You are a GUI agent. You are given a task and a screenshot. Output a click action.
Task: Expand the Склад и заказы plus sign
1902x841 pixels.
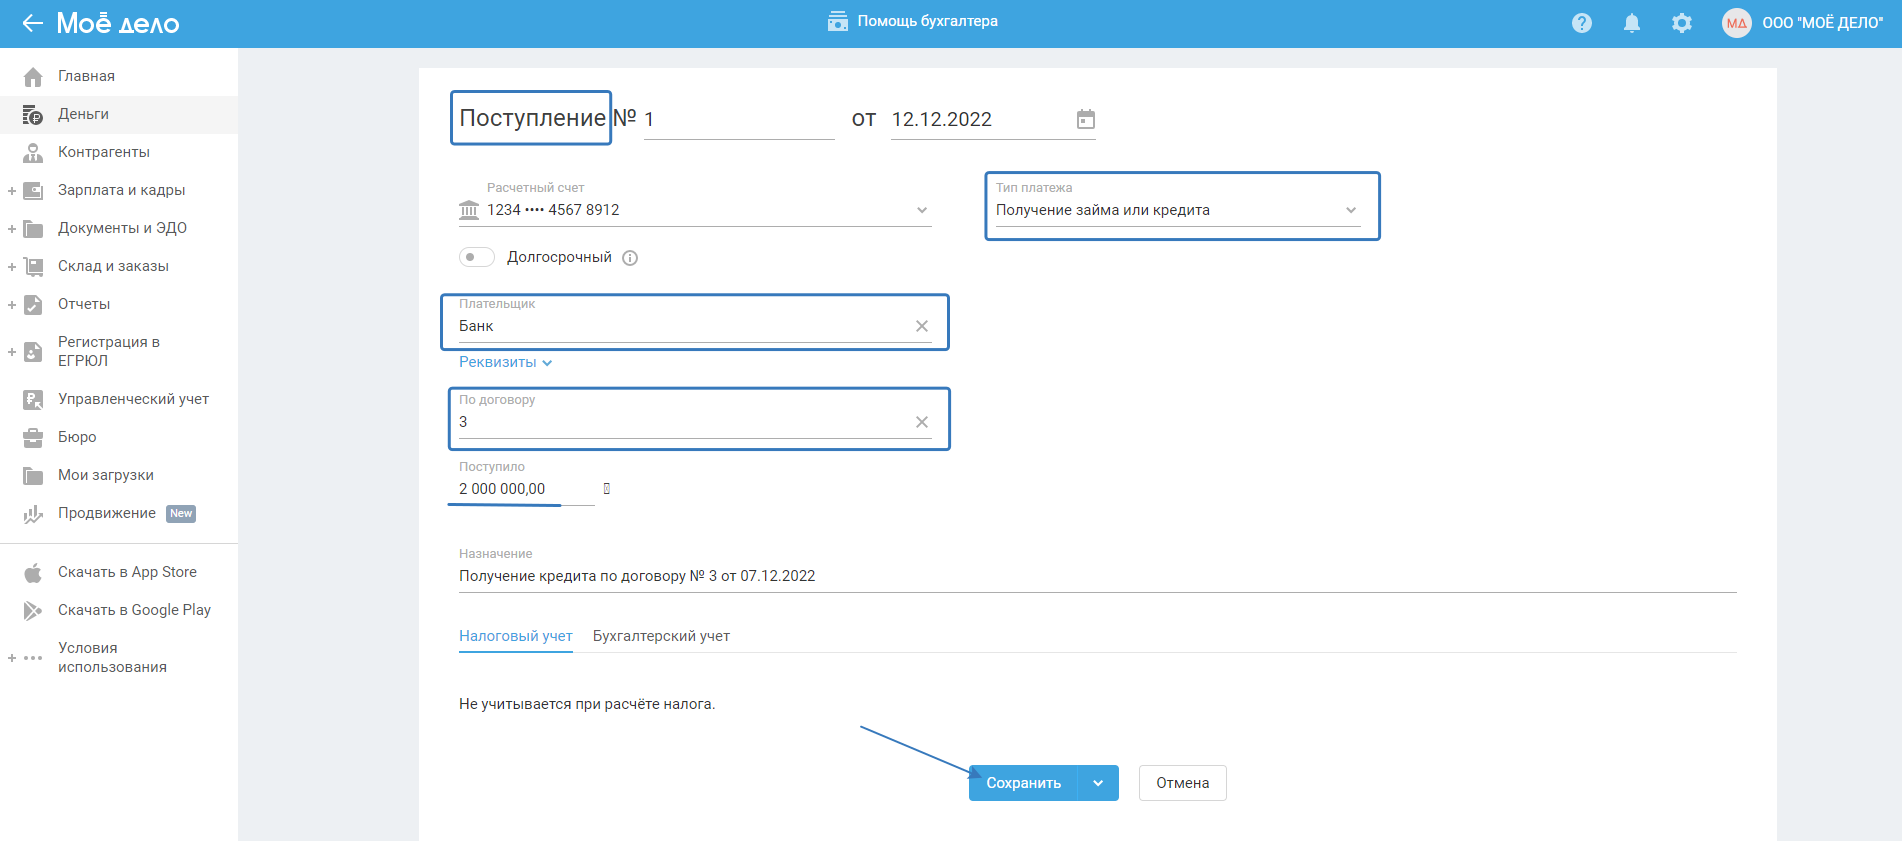(x=12, y=266)
